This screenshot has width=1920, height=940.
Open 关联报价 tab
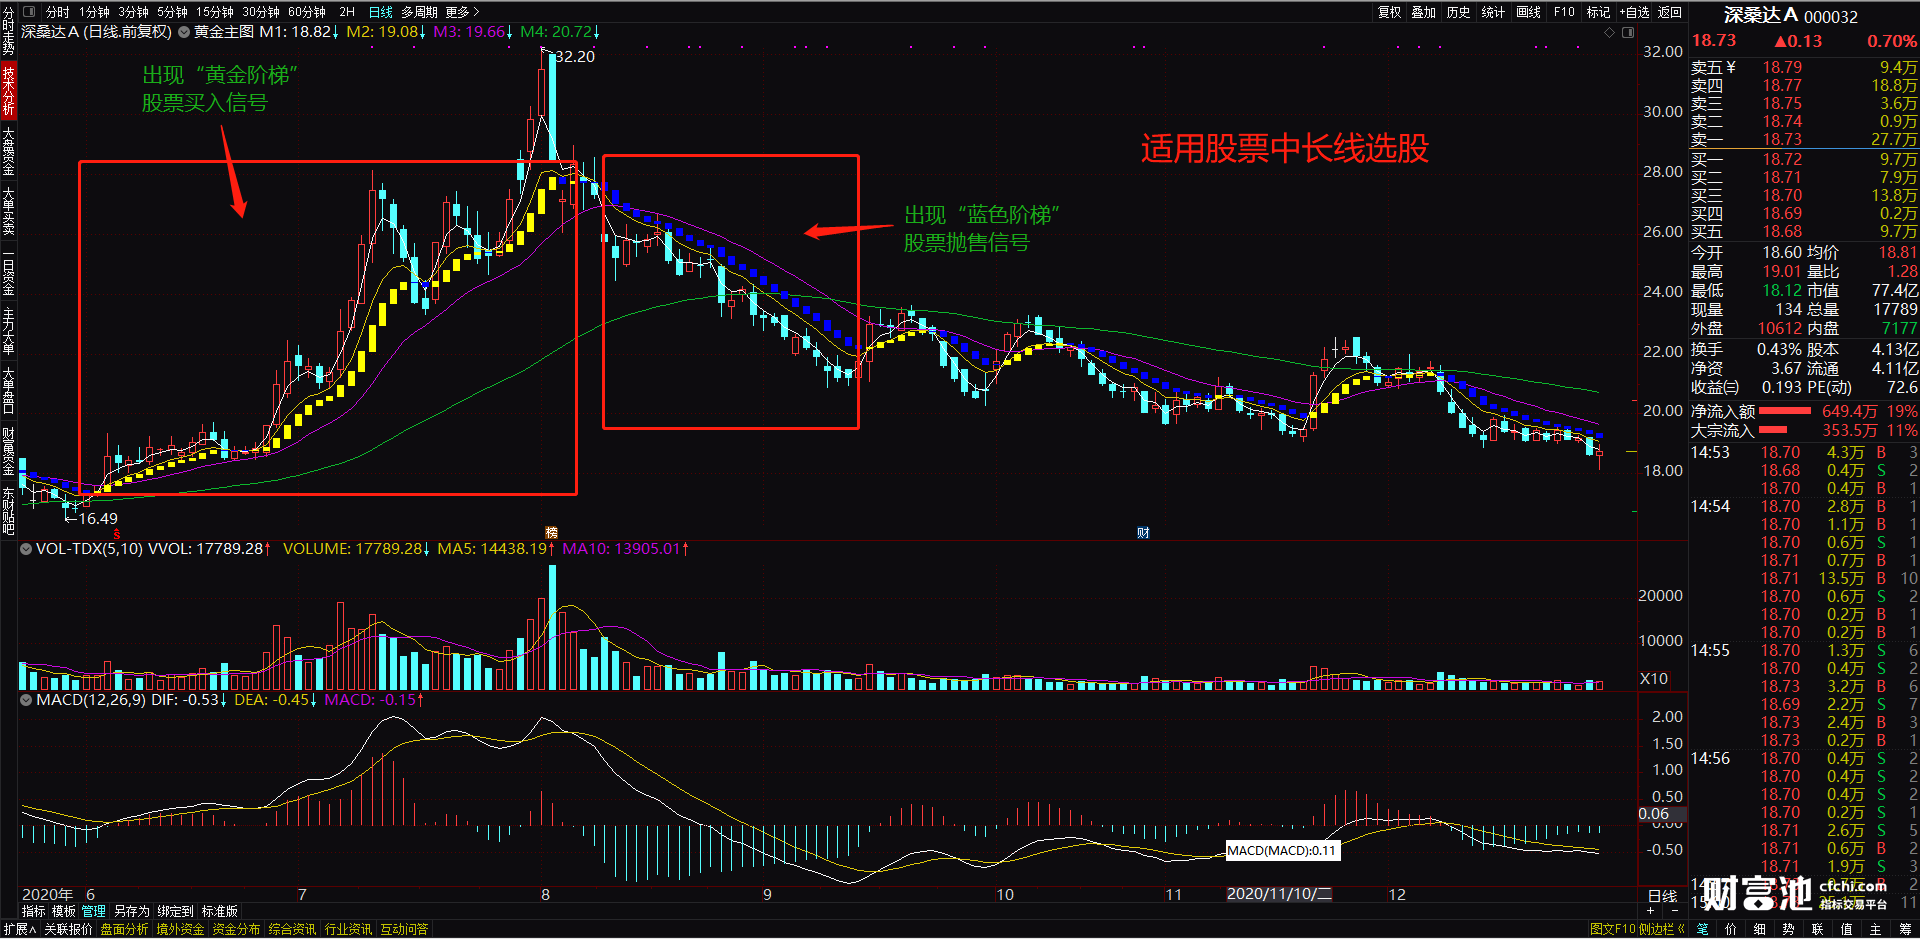[x=68, y=929]
